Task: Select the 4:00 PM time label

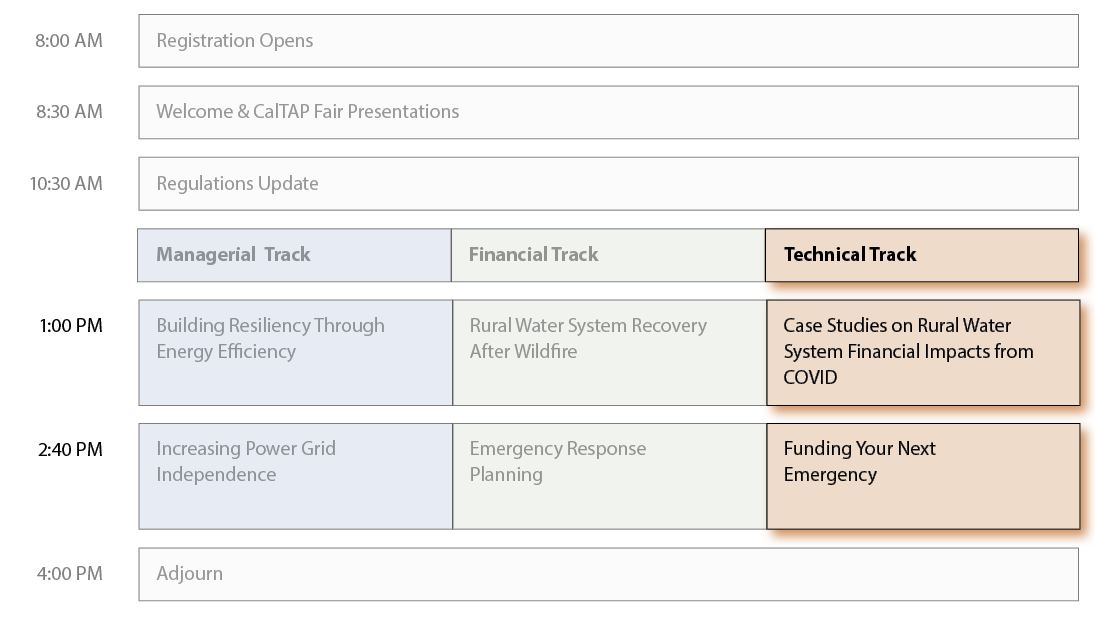Action: pos(70,574)
